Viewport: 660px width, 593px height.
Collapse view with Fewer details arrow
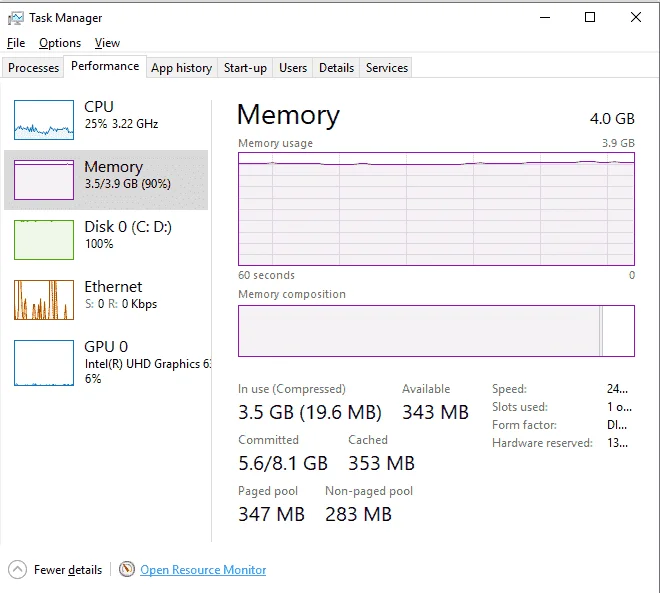17,569
